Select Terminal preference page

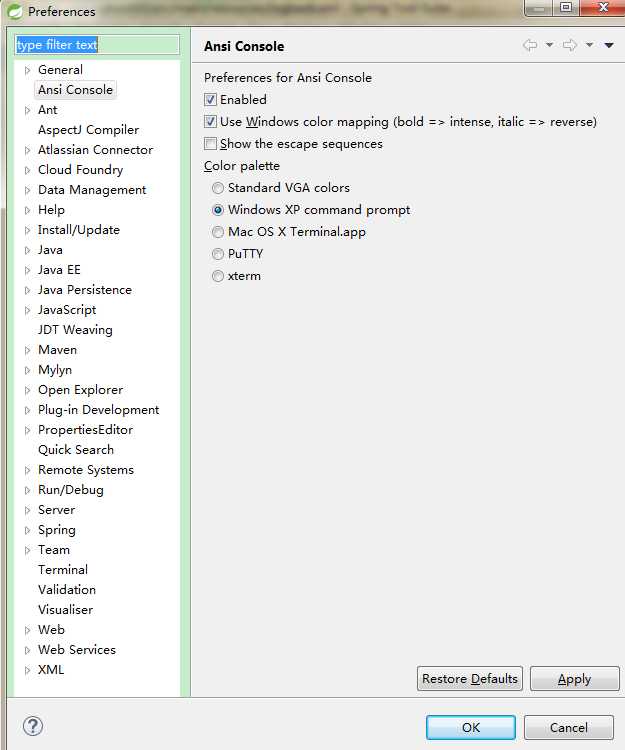63,570
